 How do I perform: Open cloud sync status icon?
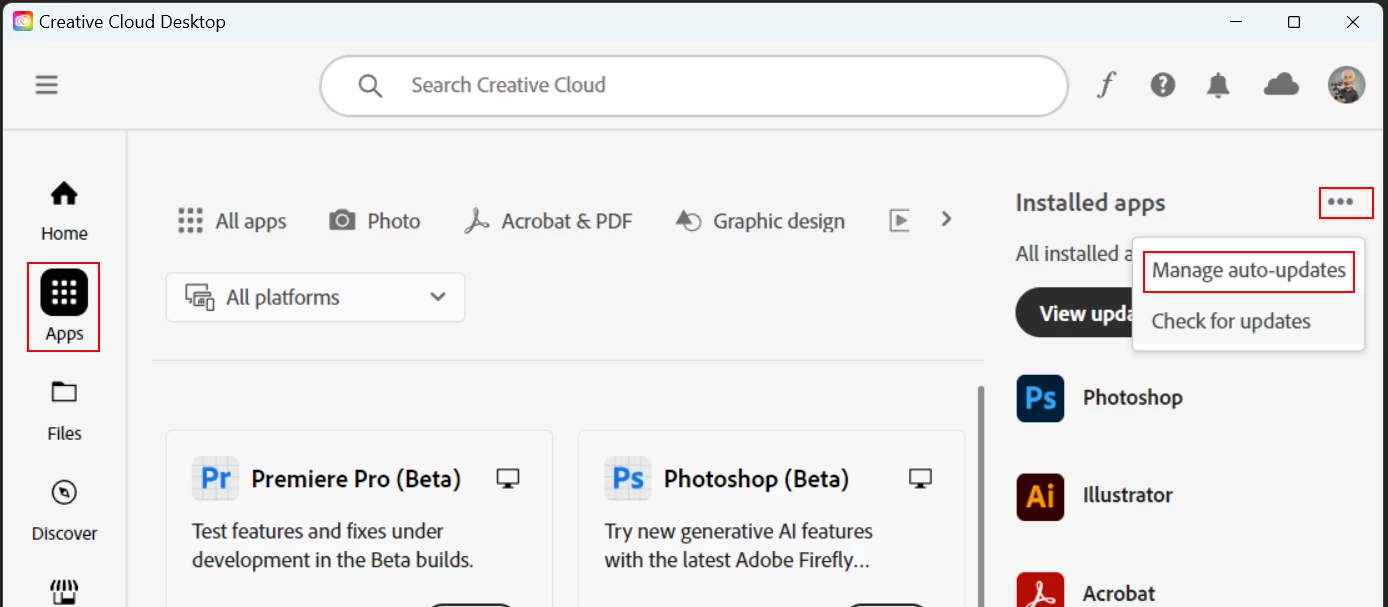[1281, 85]
